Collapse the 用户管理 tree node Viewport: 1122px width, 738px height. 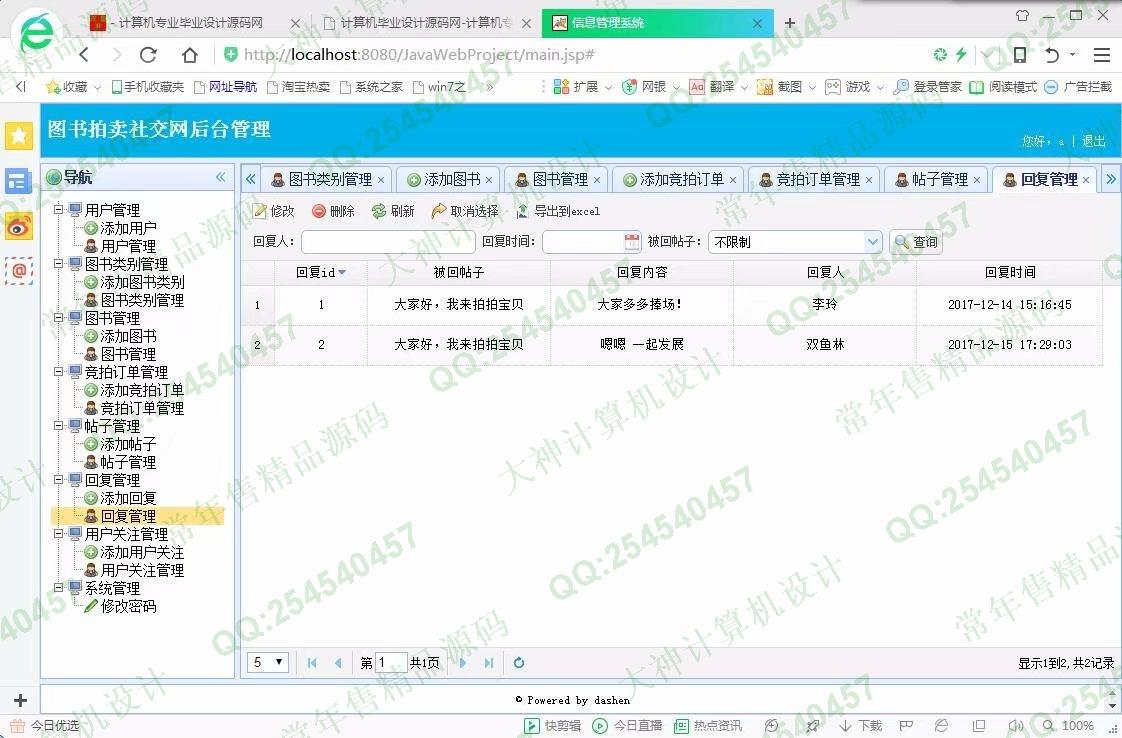59,210
